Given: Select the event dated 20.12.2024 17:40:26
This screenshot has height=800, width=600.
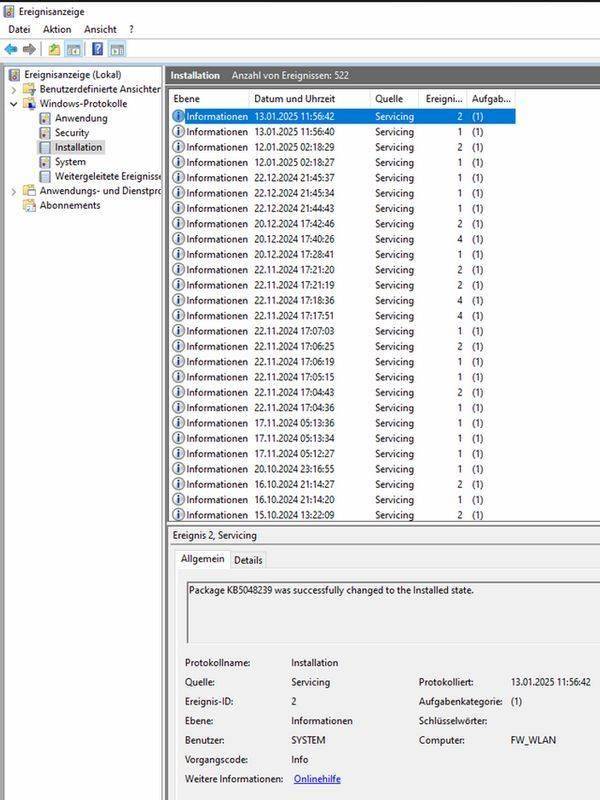Looking at the screenshot, I should pyautogui.click(x=343, y=239).
